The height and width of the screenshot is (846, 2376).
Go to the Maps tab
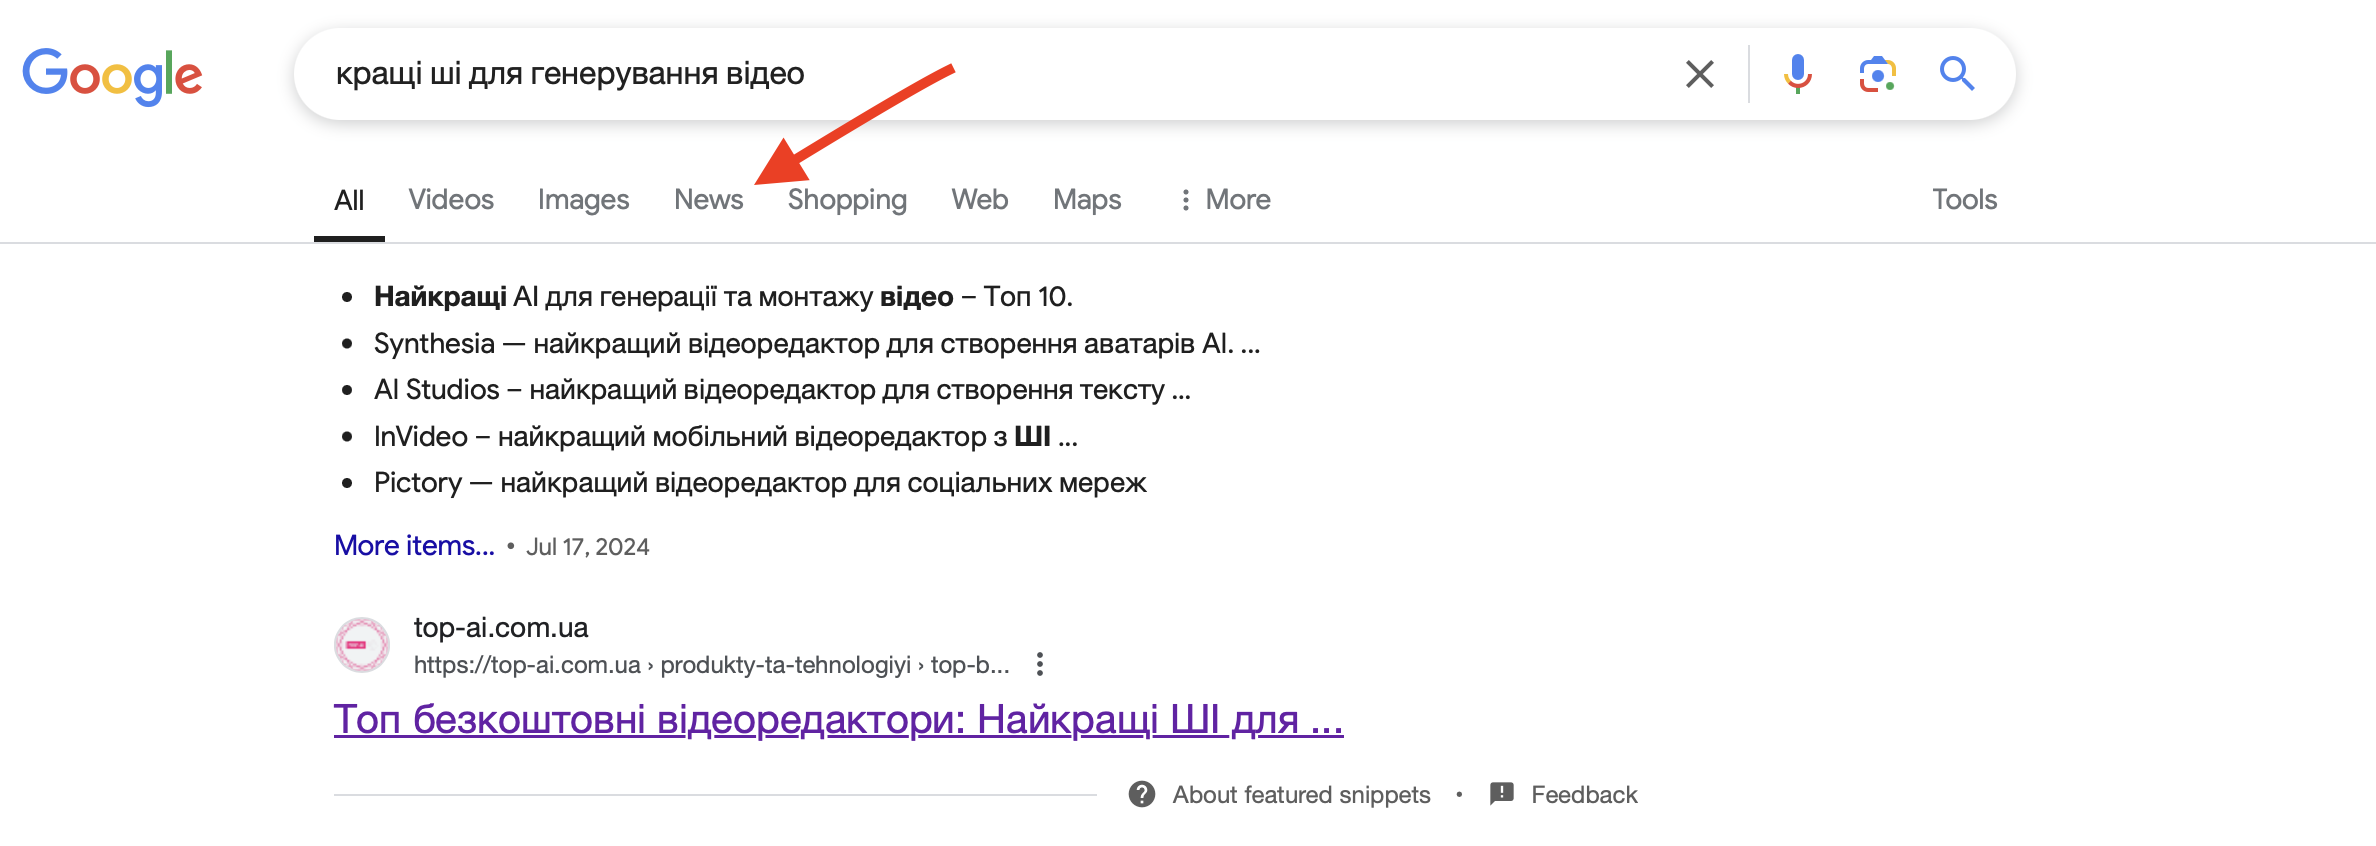point(1086,200)
